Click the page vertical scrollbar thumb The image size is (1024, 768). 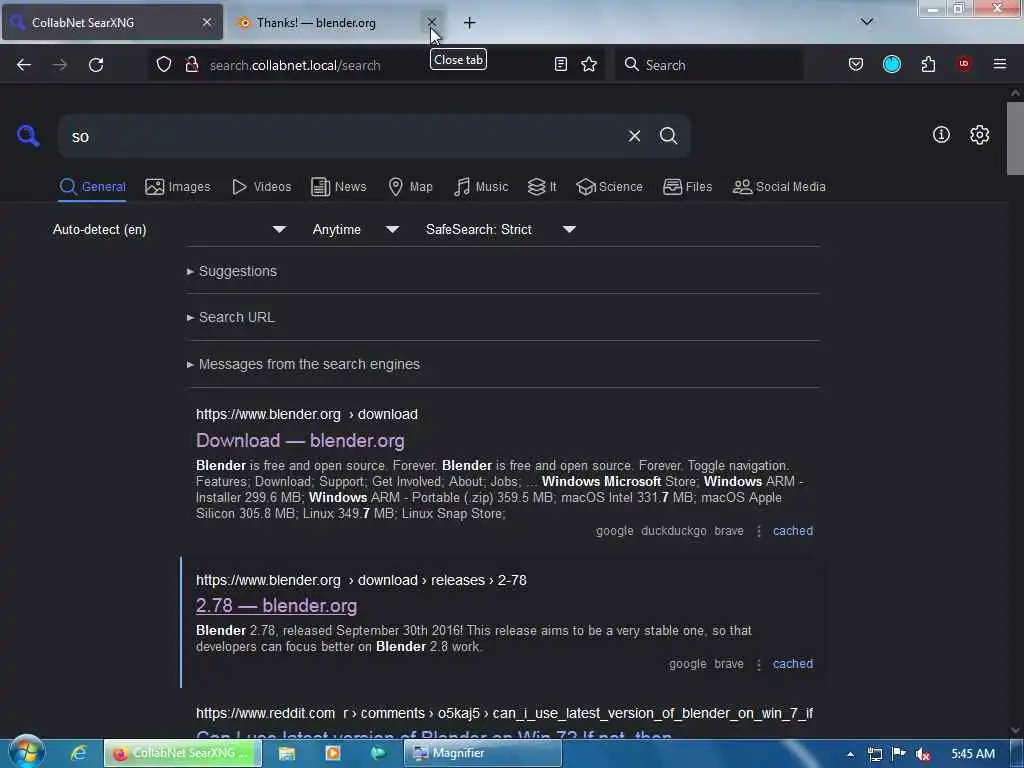coord(1015,138)
